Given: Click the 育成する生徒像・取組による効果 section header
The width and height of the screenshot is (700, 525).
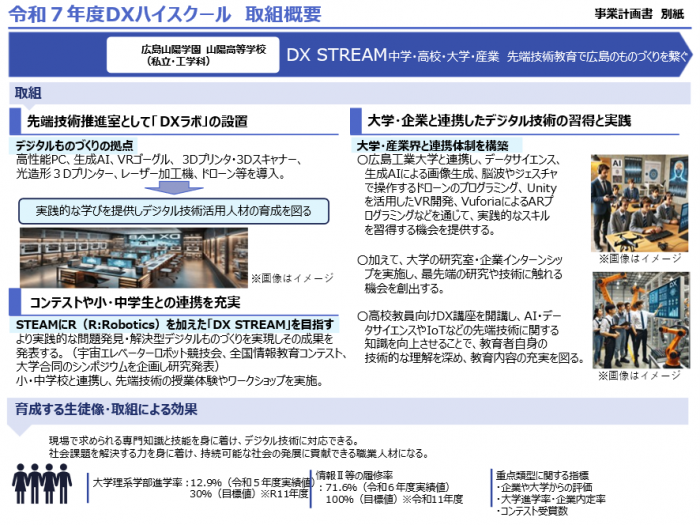Looking at the screenshot, I should [107, 408].
